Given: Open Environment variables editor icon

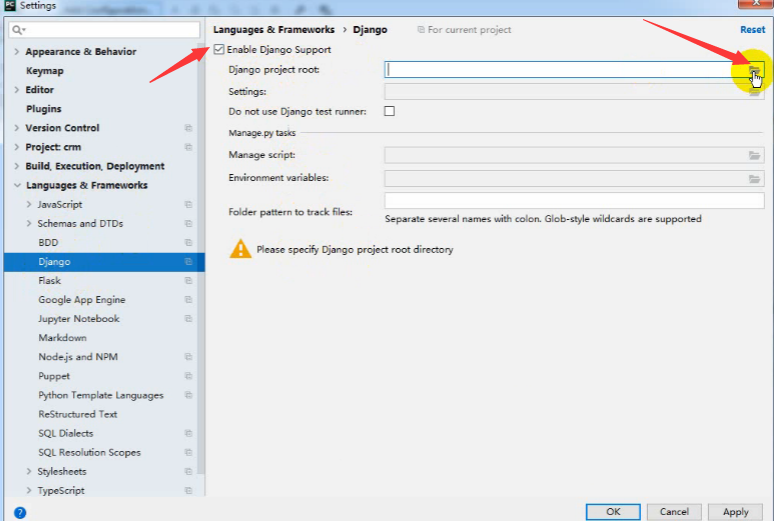Looking at the screenshot, I should (754, 179).
